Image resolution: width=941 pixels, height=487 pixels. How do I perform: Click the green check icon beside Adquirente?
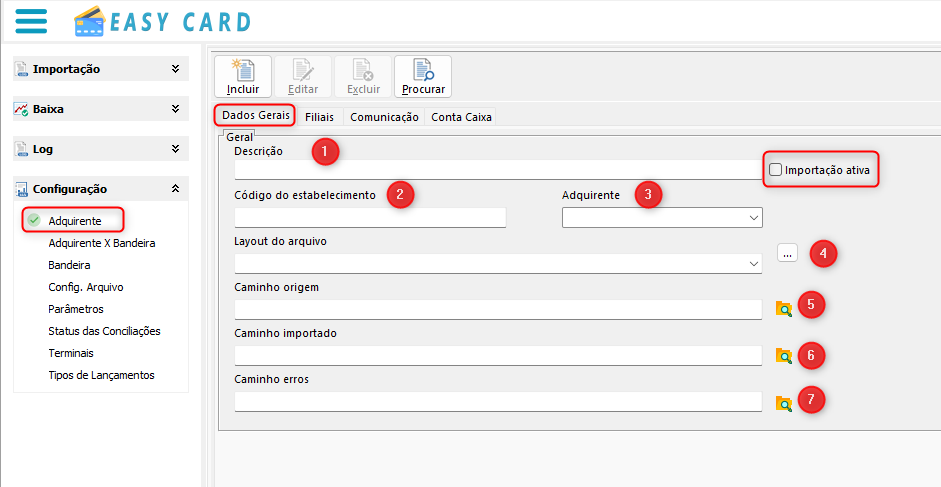click(34, 220)
